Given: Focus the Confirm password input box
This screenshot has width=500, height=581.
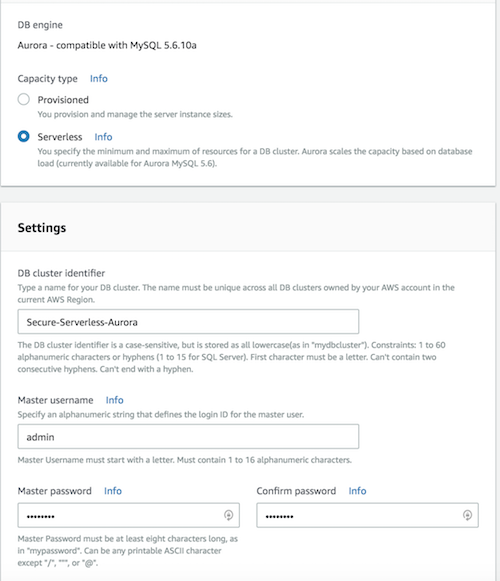Looking at the screenshot, I should 367,515.
